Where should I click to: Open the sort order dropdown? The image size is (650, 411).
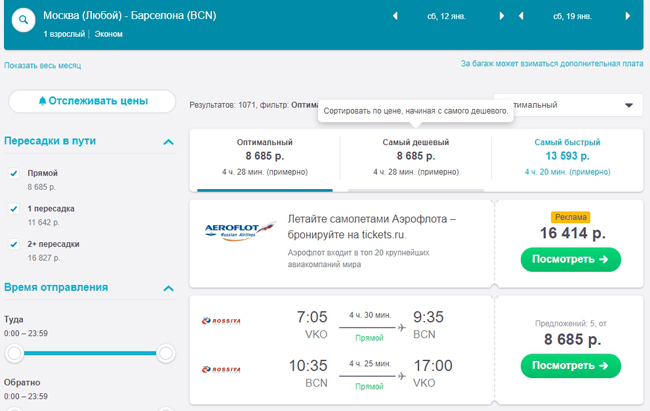coord(568,105)
